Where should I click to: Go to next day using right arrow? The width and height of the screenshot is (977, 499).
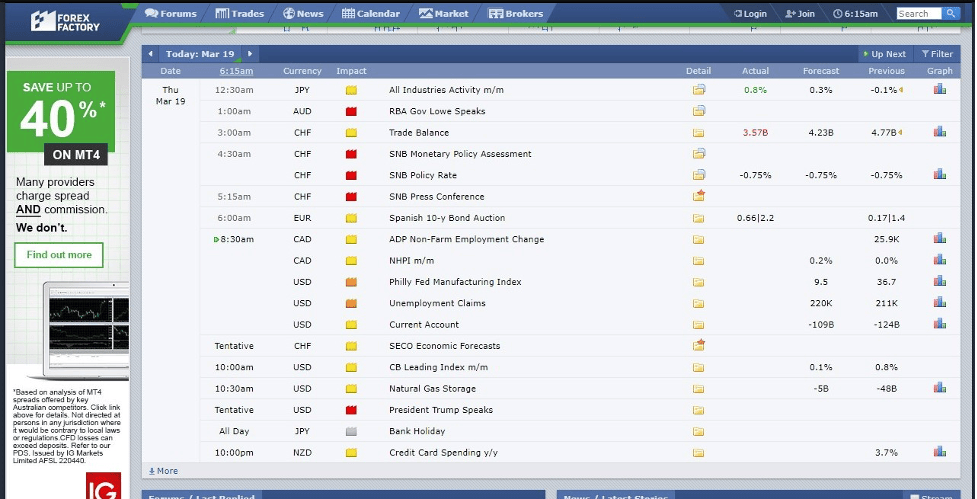249,54
